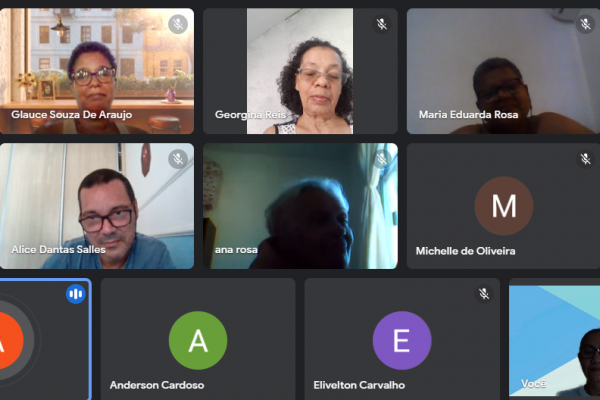This screenshot has width=600, height=400.
Task: Click muted mic icon on Georgina Reis tile
Action: (382, 24)
